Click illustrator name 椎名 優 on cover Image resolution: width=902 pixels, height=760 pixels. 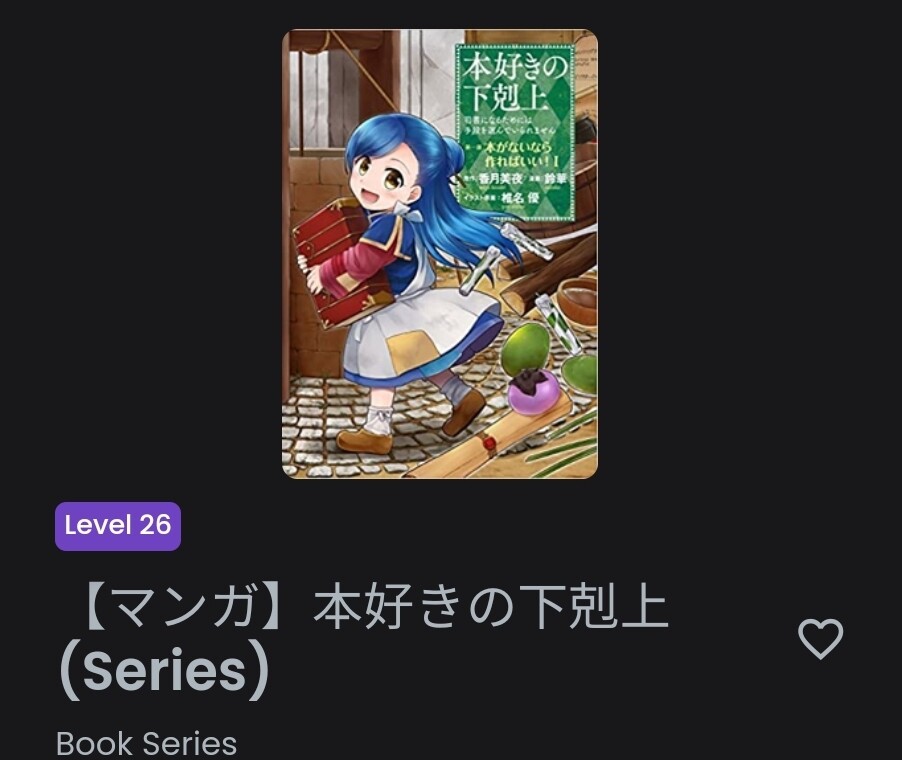point(519,198)
